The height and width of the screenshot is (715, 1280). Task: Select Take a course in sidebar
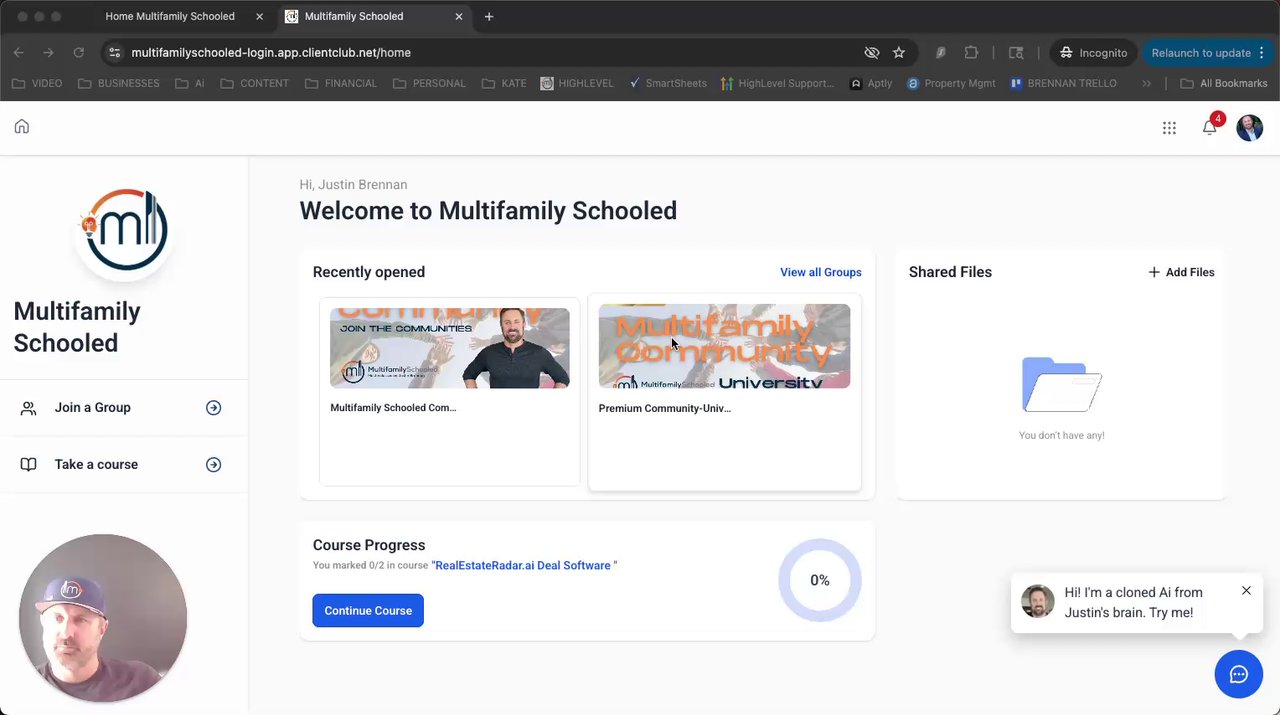(124, 465)
